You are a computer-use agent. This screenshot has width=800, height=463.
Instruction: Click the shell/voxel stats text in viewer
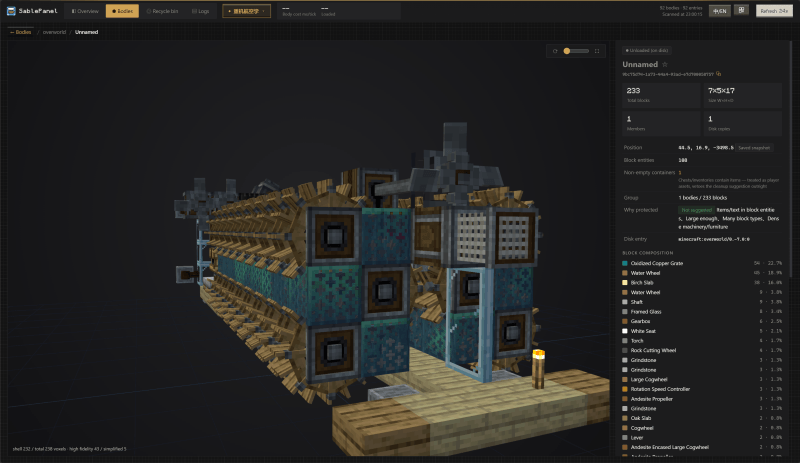pyautogui.click(x=69, y=449)
